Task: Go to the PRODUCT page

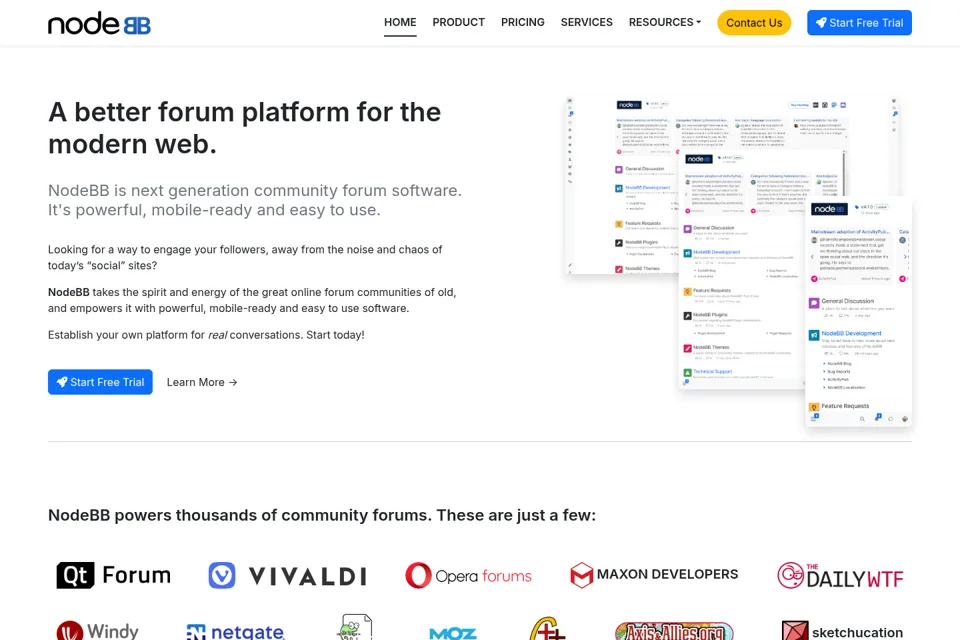Action: [459, 22]
